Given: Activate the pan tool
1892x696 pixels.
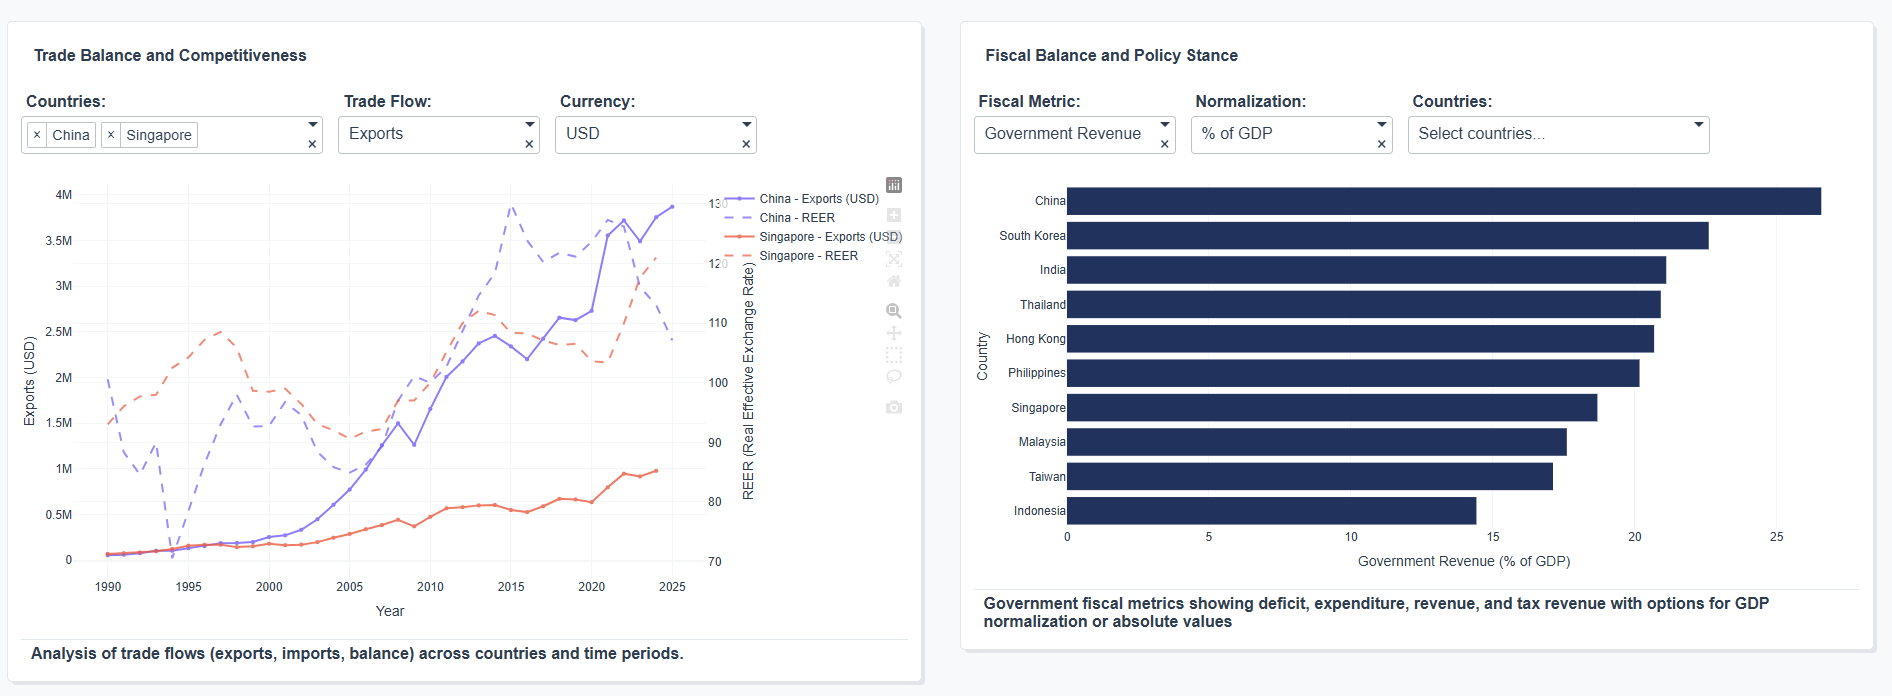Looking at the screenshot, I should coord(894,333).
